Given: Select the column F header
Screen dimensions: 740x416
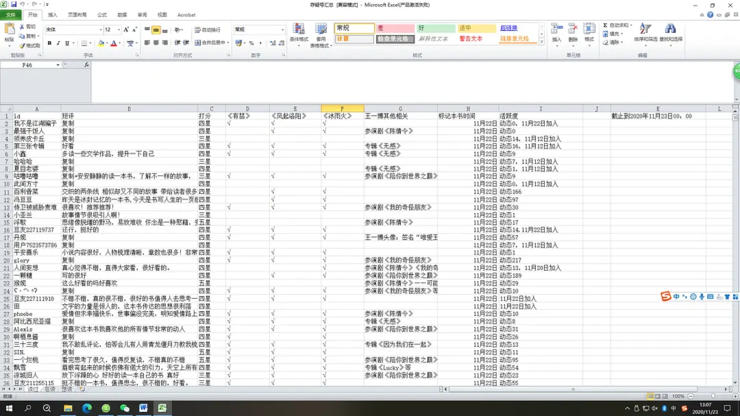Looking at the screenshot, I should 342,109.
